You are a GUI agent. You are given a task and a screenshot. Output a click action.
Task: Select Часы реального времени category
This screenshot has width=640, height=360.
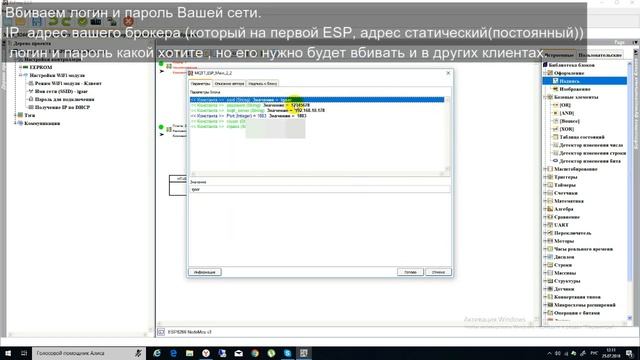pyautogui.click(x=583, y=249)
